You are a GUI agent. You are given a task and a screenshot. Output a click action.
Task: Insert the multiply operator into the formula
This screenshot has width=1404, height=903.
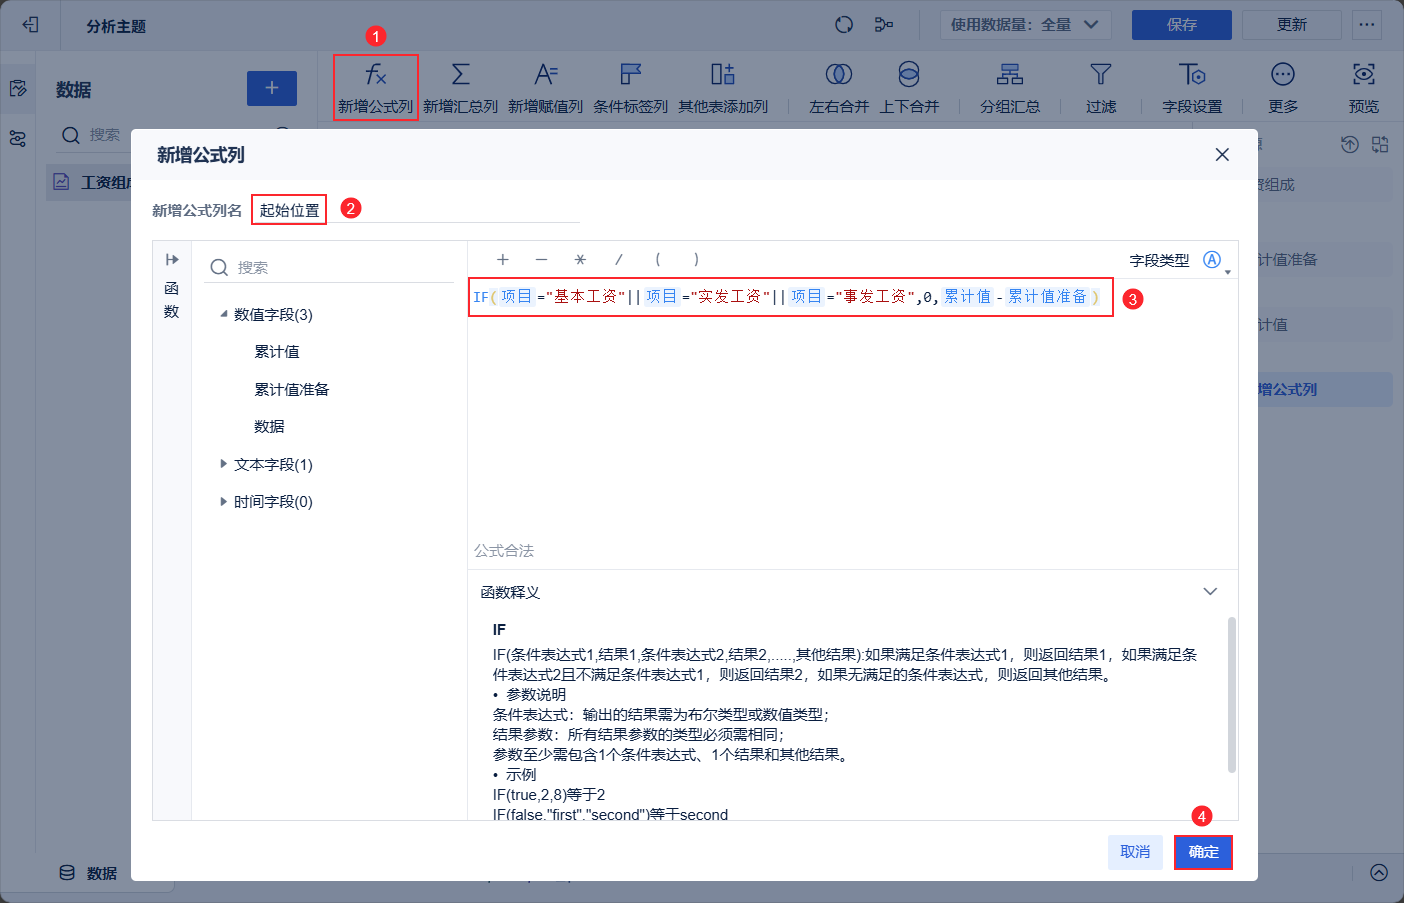tap(580, 259)
